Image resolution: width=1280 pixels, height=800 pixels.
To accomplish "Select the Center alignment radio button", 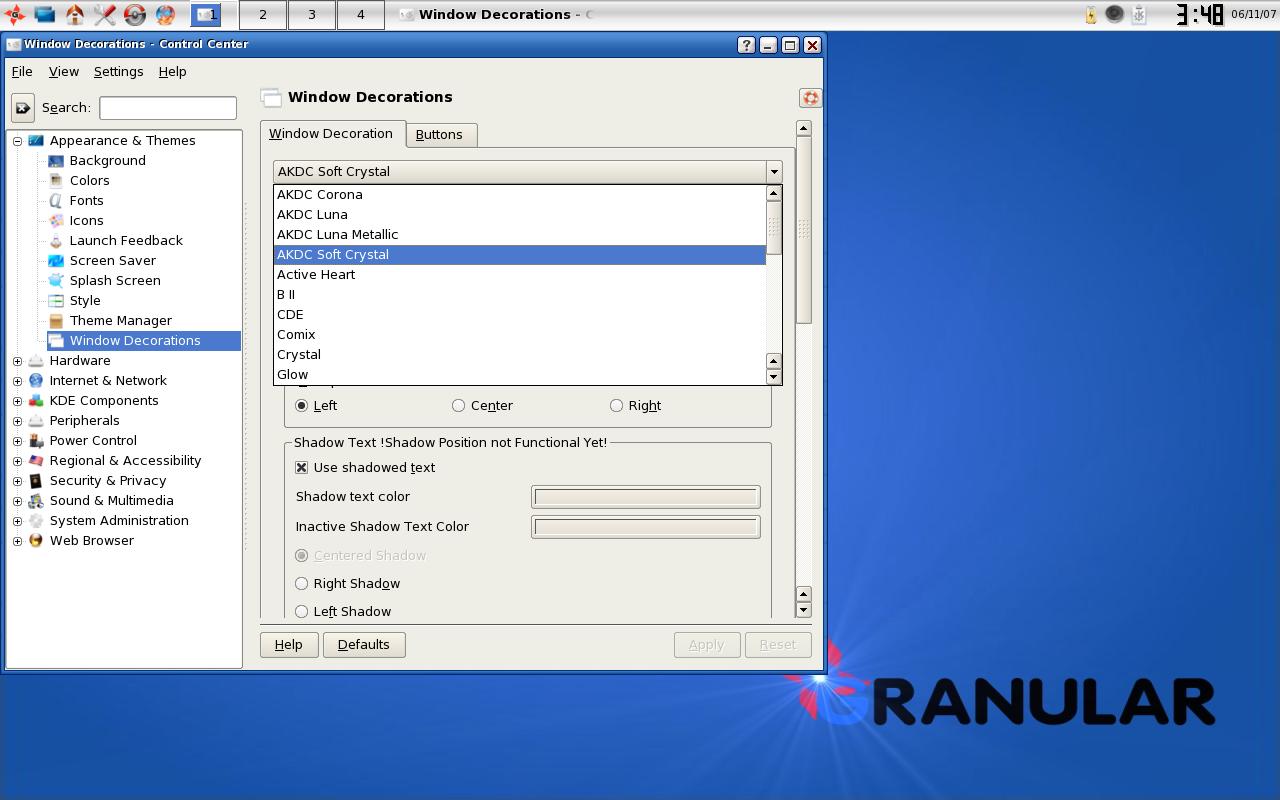I will (458, 405).
